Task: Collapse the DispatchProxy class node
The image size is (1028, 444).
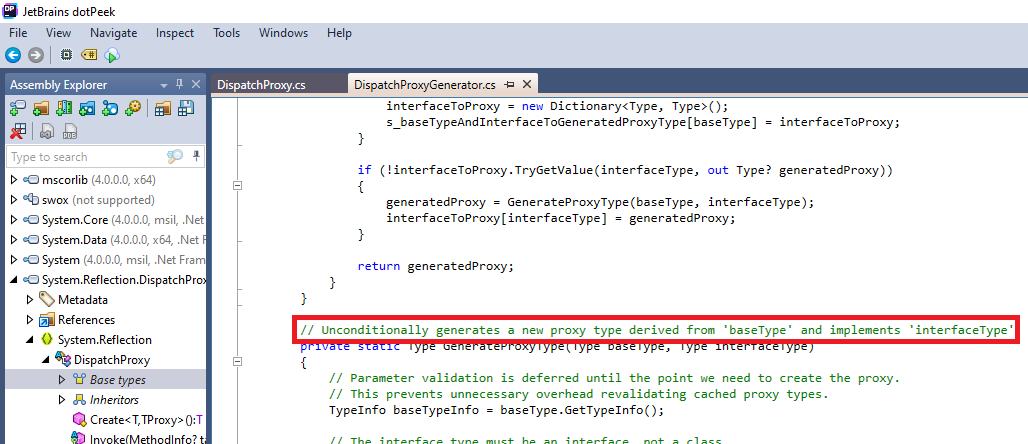Action: point(46,359)
